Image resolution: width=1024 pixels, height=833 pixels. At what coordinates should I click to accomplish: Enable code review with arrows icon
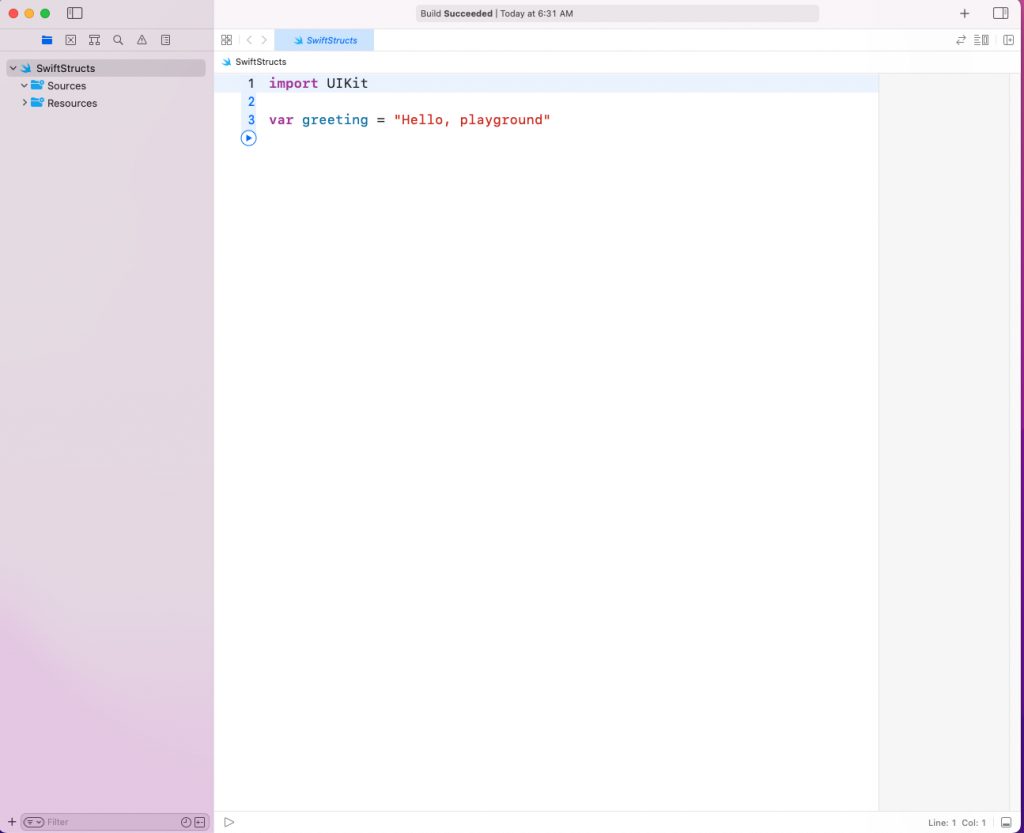[x=961, y=40]
